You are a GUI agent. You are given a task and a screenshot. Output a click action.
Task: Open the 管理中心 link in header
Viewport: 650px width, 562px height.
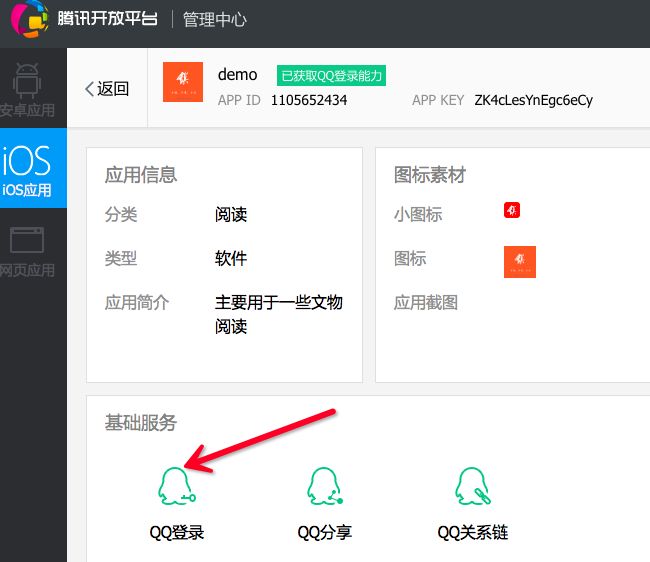pos(215,19)
